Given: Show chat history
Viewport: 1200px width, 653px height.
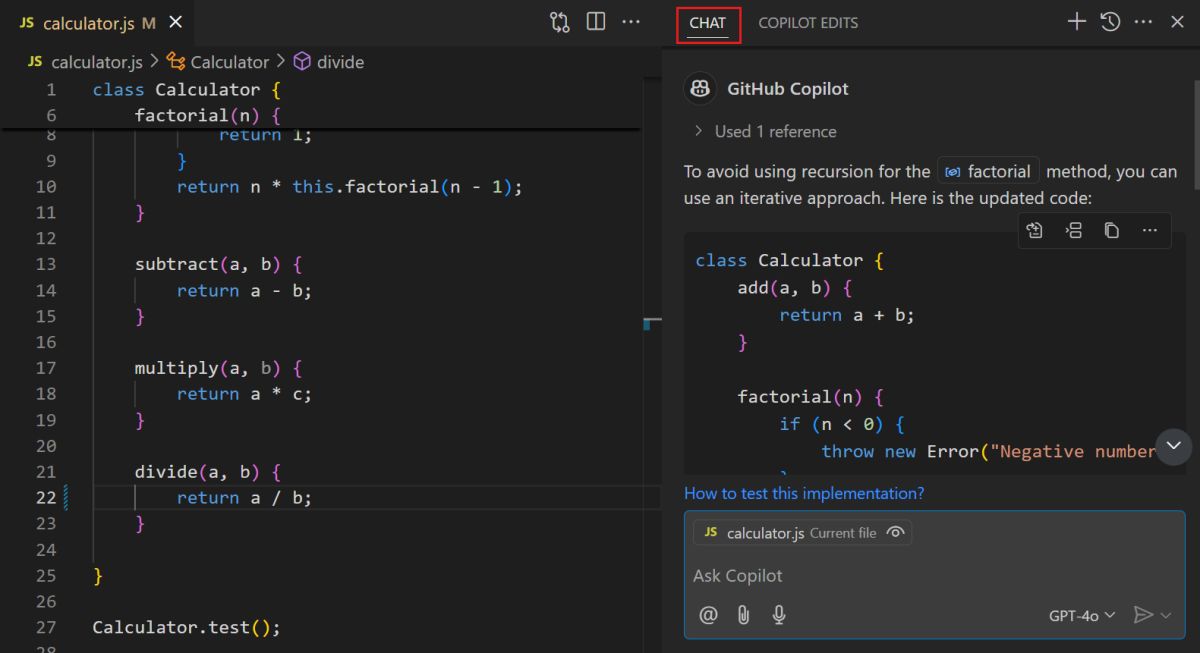Looking at the screenshot, I should tap(1110, 22).
